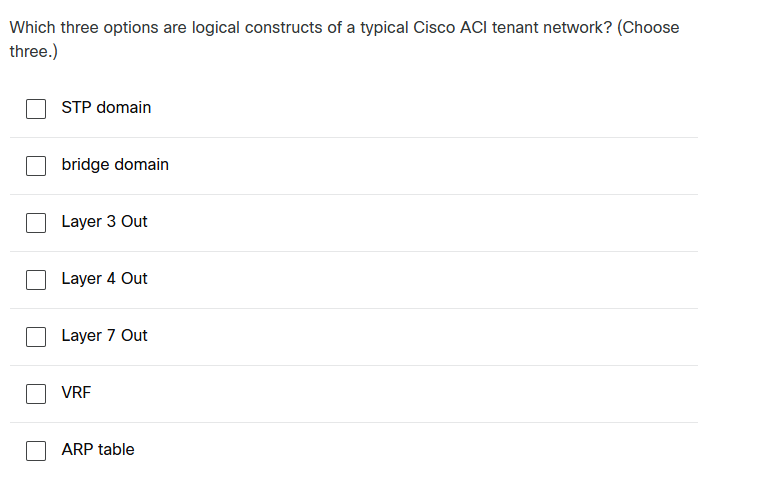Check the ARP table checkbox
The width and height of the screenshot is (763, 491).
tap(36, 450)
